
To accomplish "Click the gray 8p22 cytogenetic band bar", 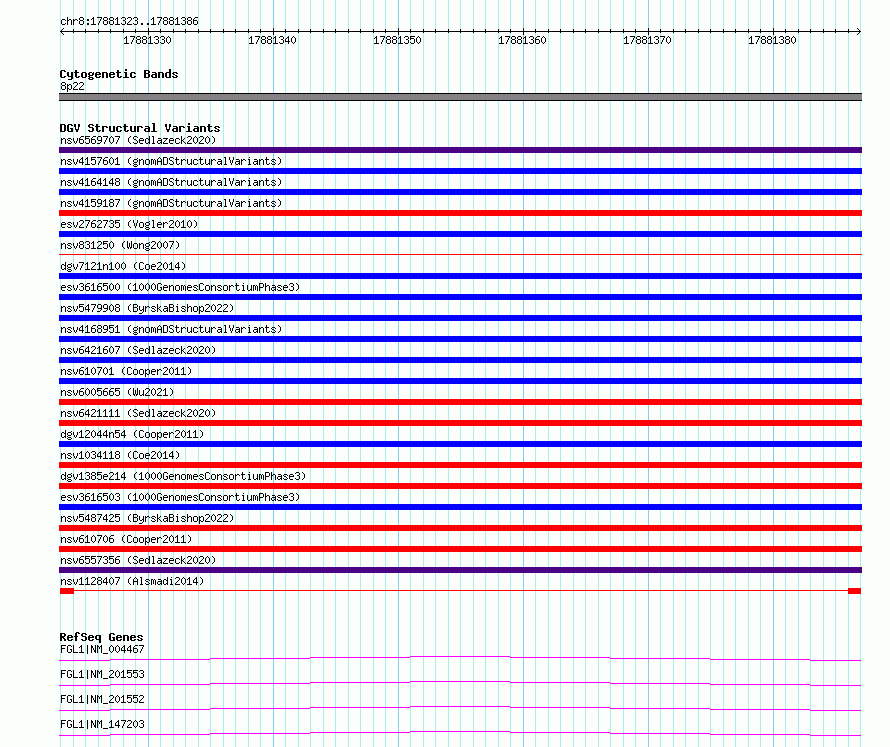I will (460, 97).
